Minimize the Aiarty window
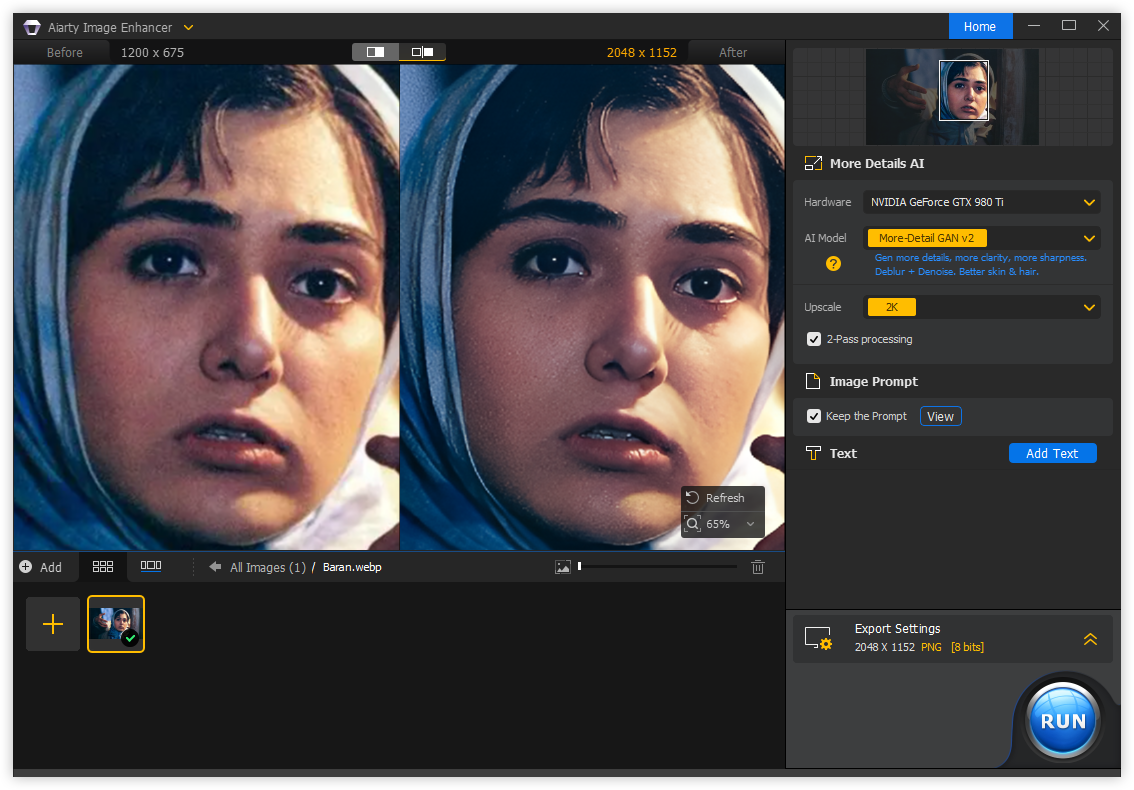This screenshot has width=1134, height=790. click(1034, 26)
